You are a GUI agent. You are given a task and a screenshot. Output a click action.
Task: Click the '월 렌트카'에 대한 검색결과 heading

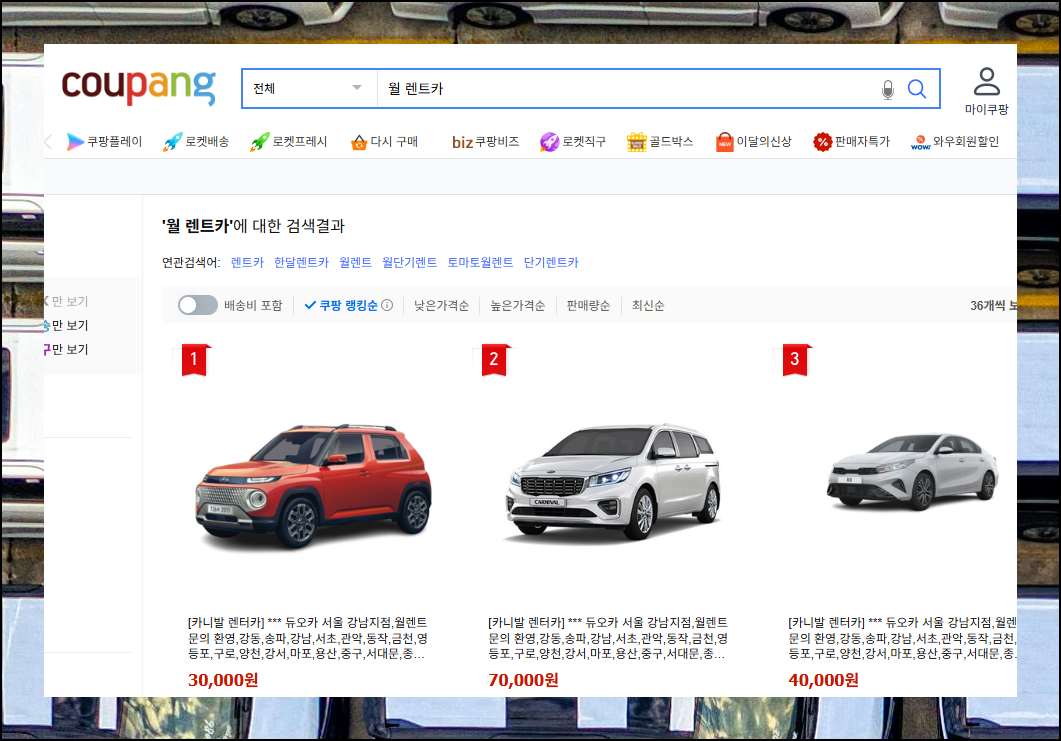(253, 226)
